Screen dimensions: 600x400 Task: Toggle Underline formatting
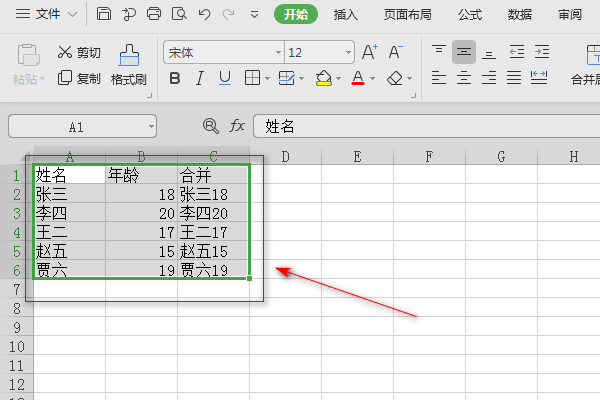225,78
